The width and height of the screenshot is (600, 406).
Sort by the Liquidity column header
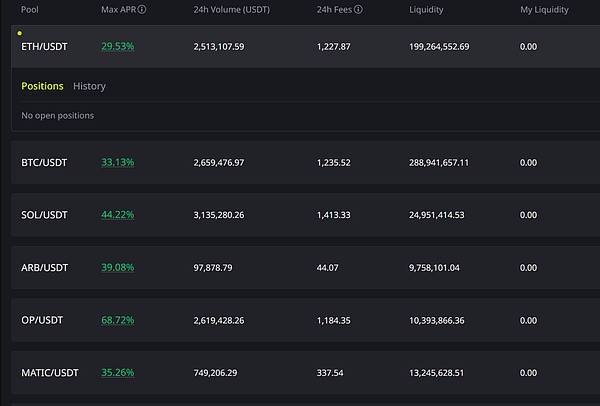tap(427, 10)
